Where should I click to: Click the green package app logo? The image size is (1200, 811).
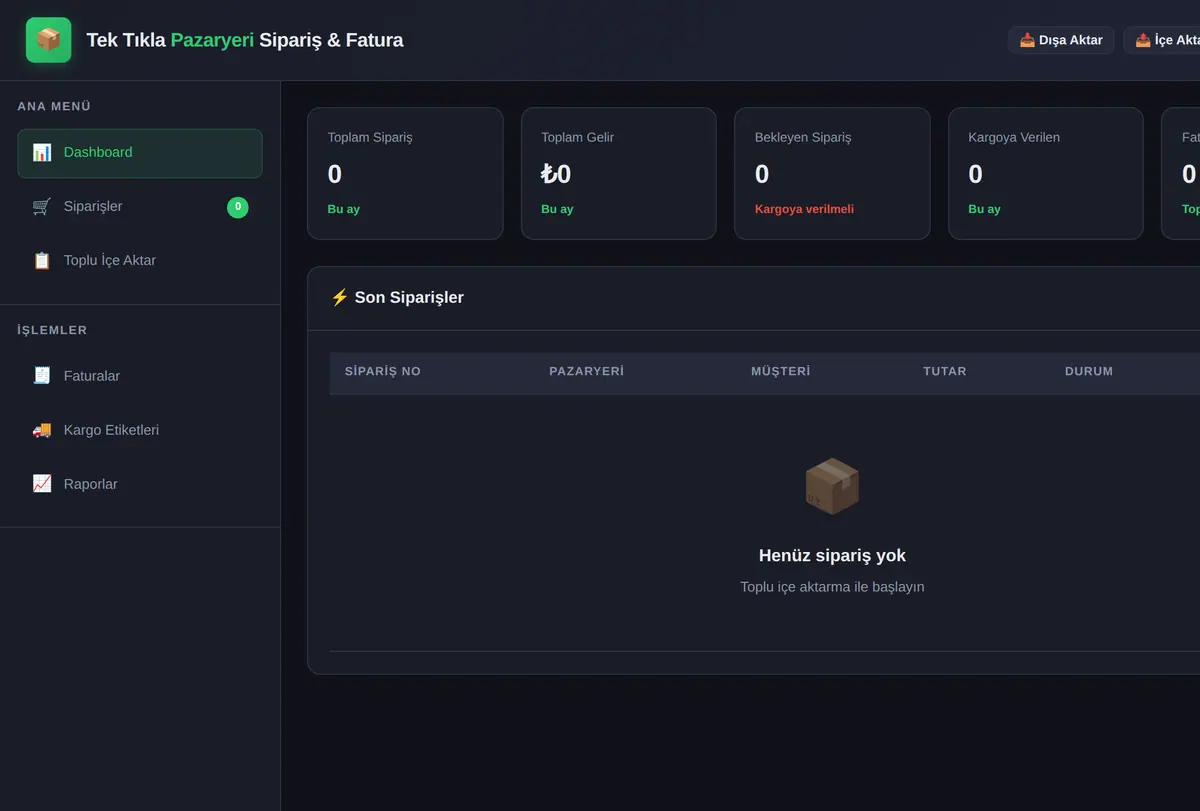coord(48,40)
